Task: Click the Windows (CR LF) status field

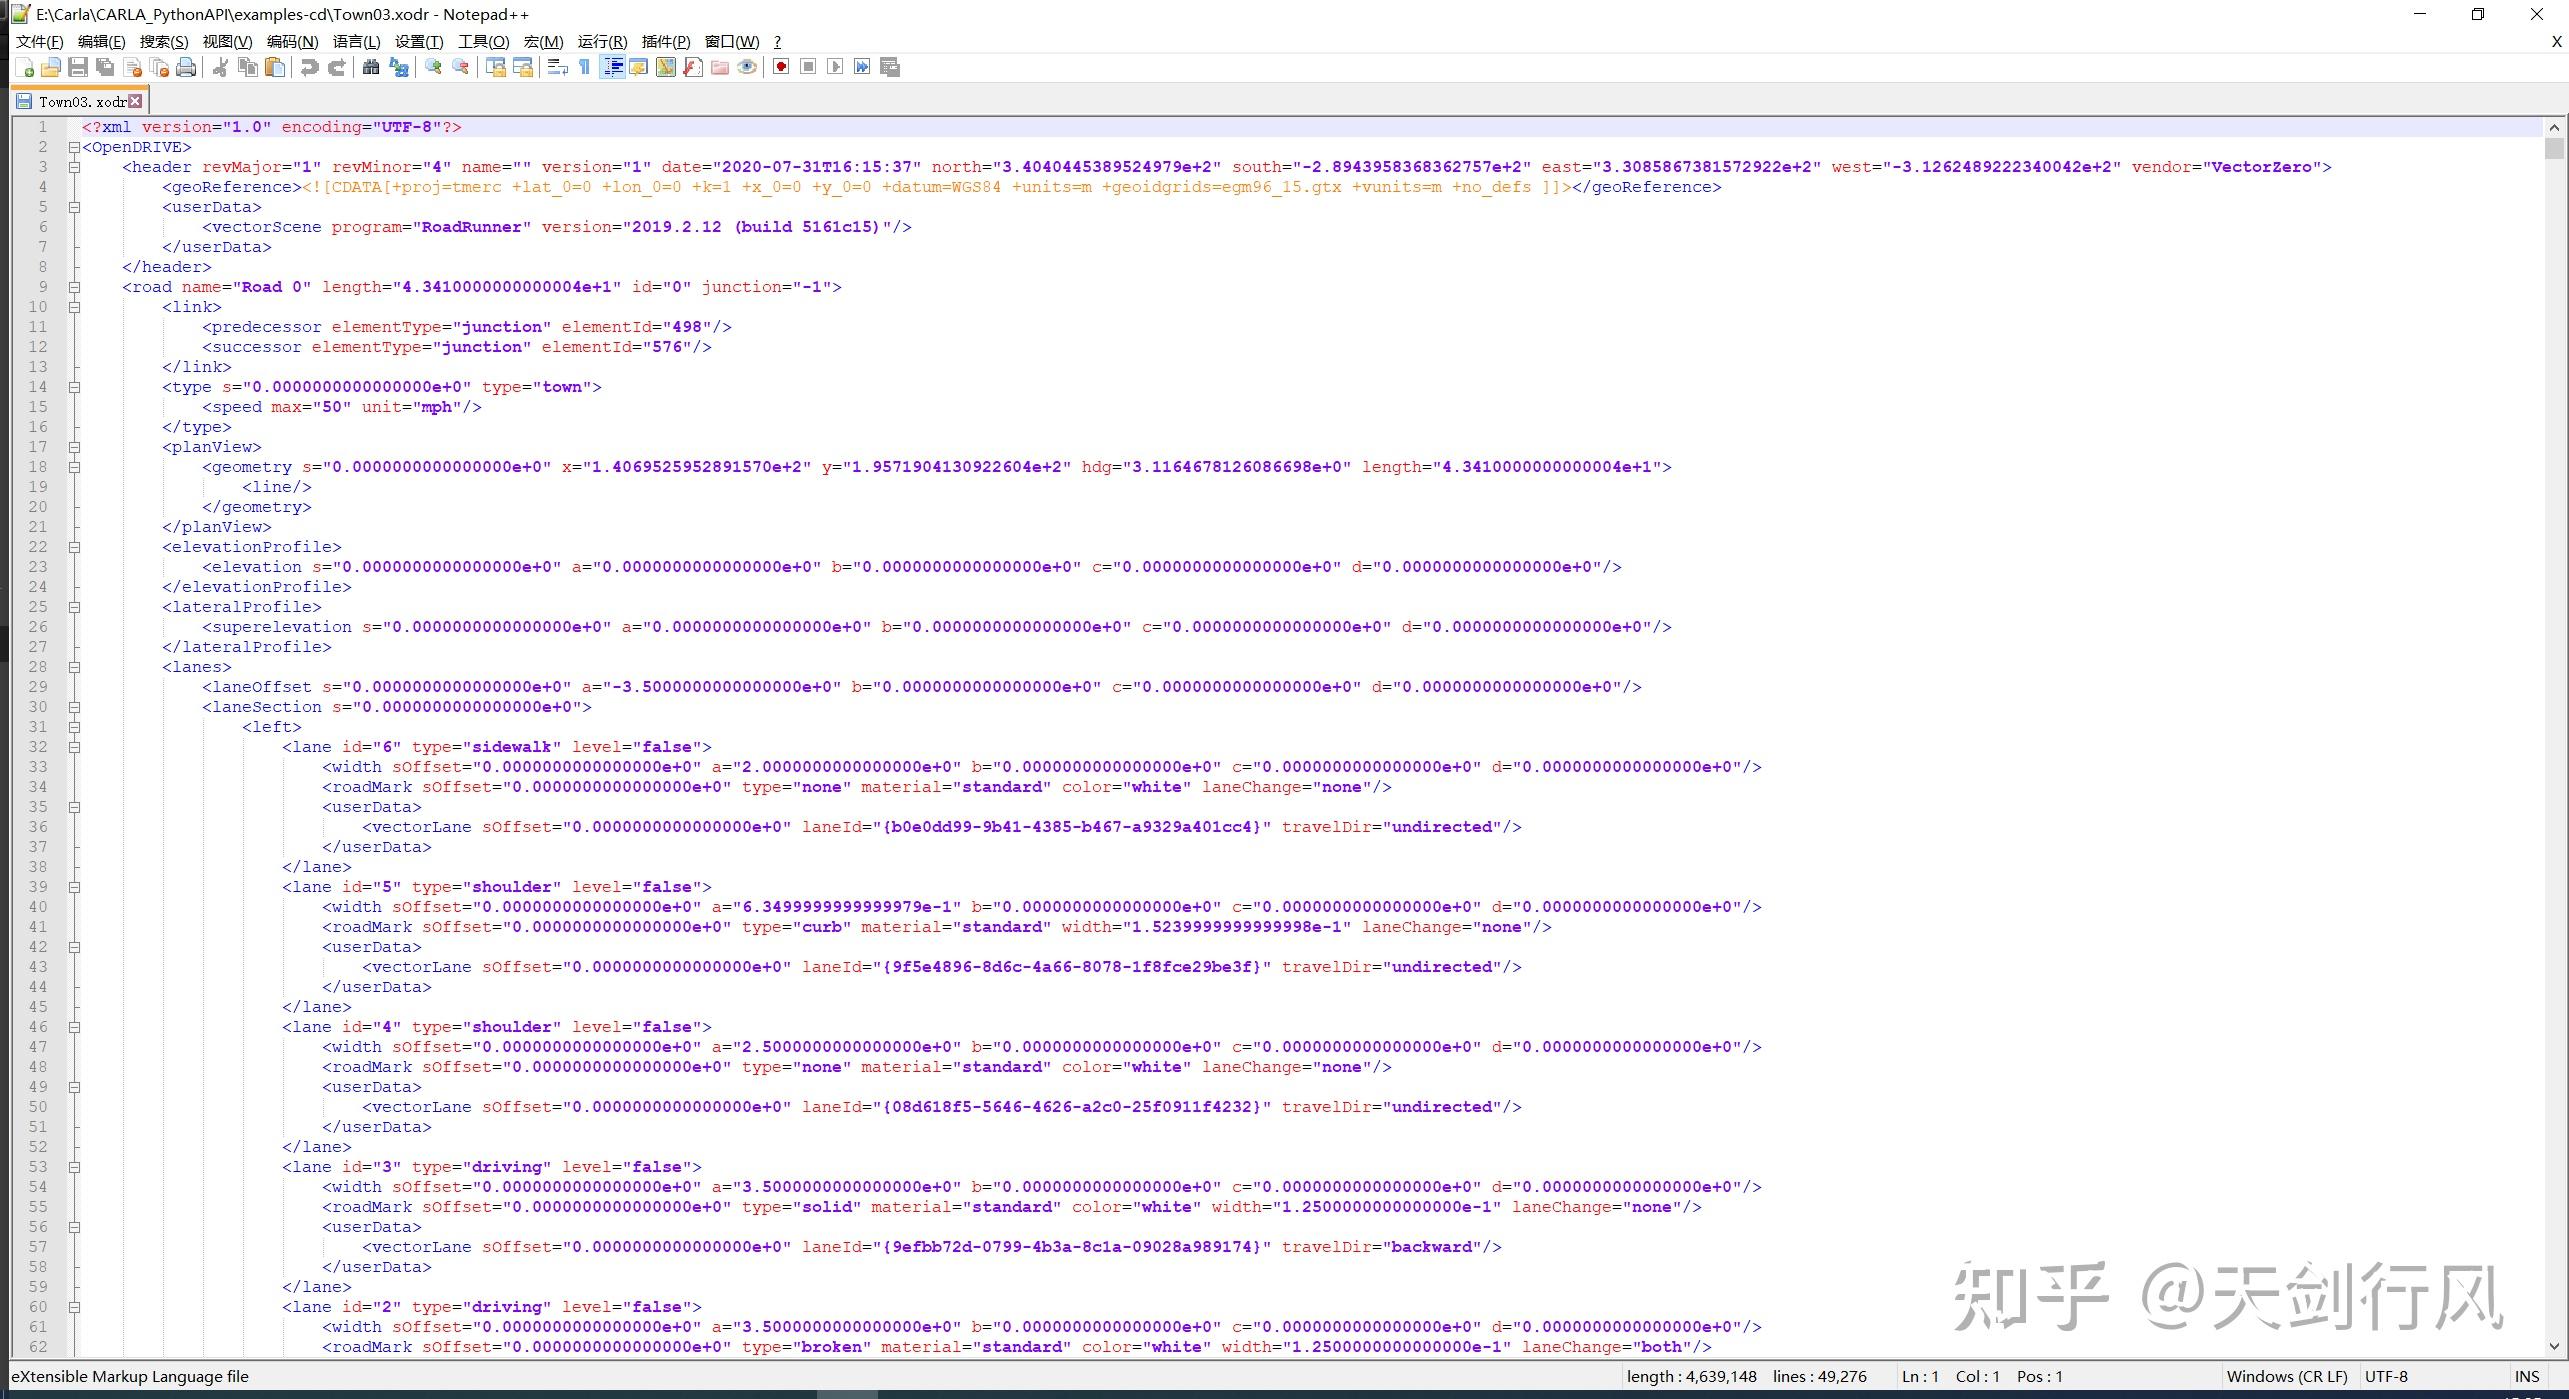Action: (x=2286, y=1376)
